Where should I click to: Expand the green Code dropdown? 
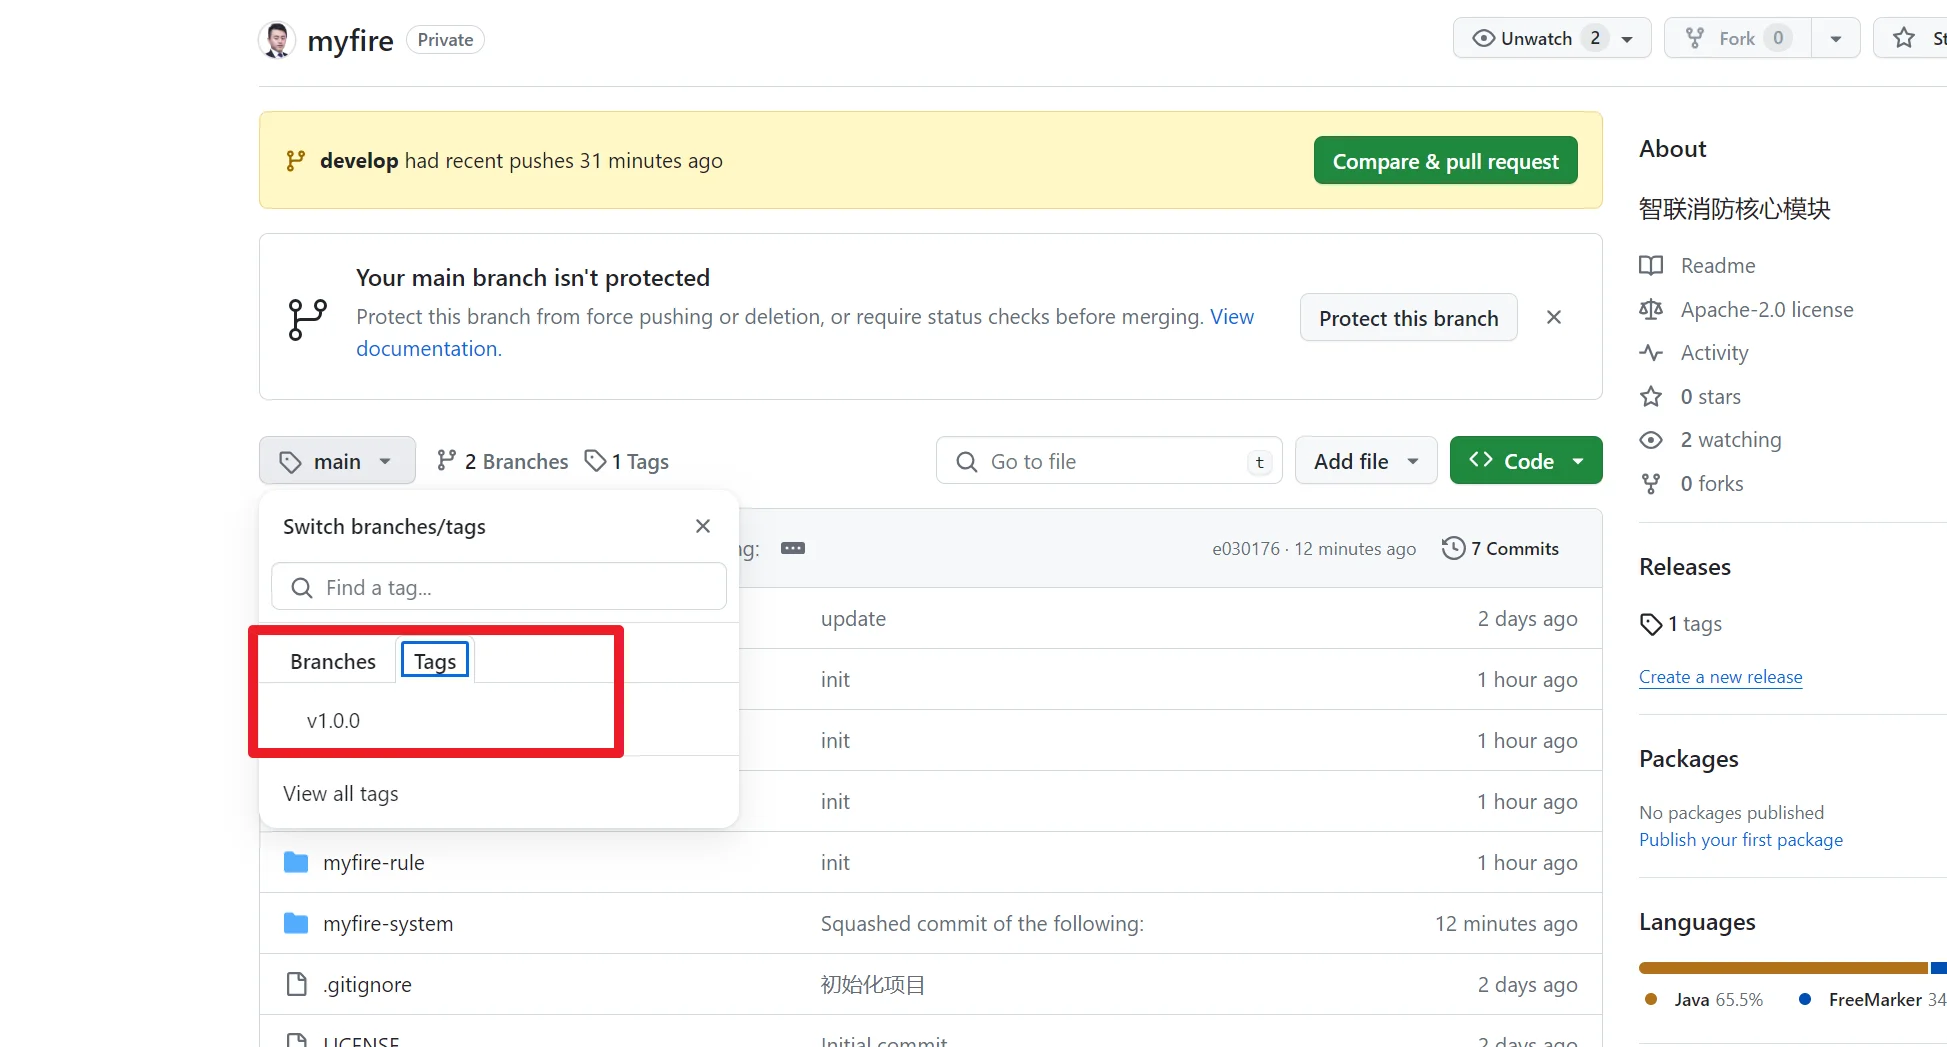click(x=1525, y=461)
